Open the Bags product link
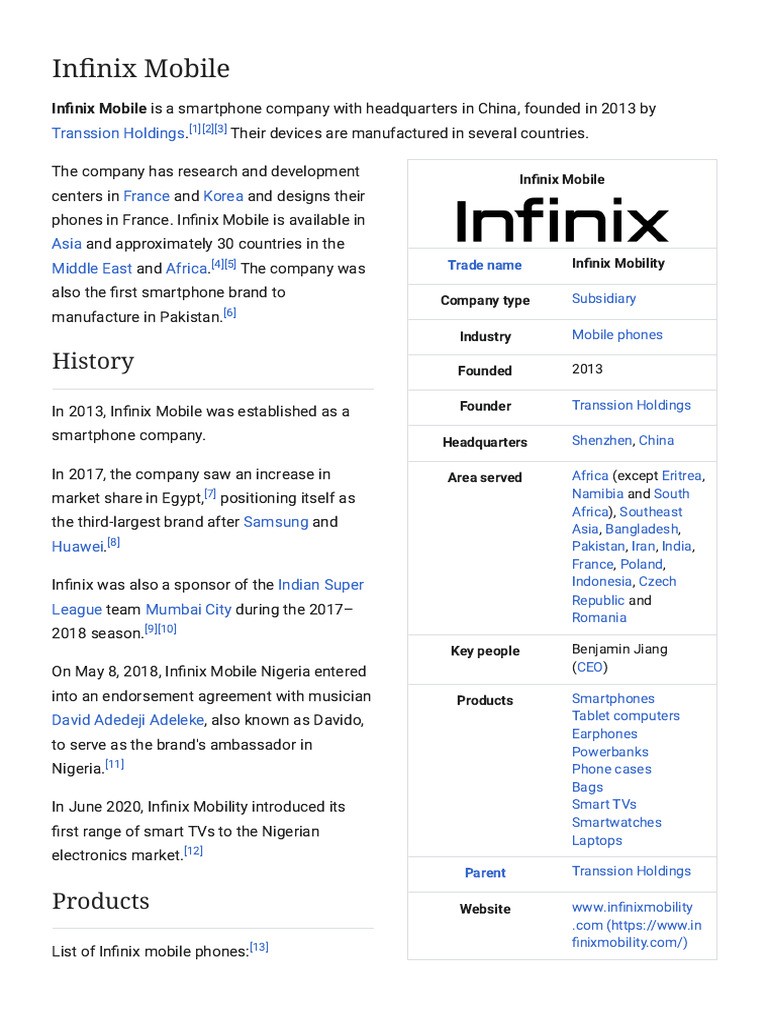The image size is (768, 1024). [588, 788]
